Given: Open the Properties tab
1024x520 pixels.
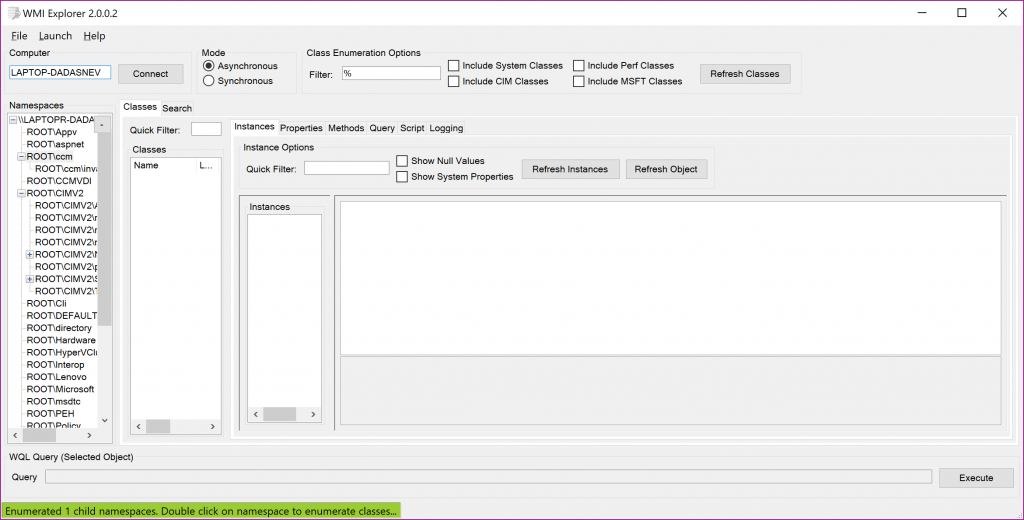Looking at the screenshot, I should (x=301, y=128).
